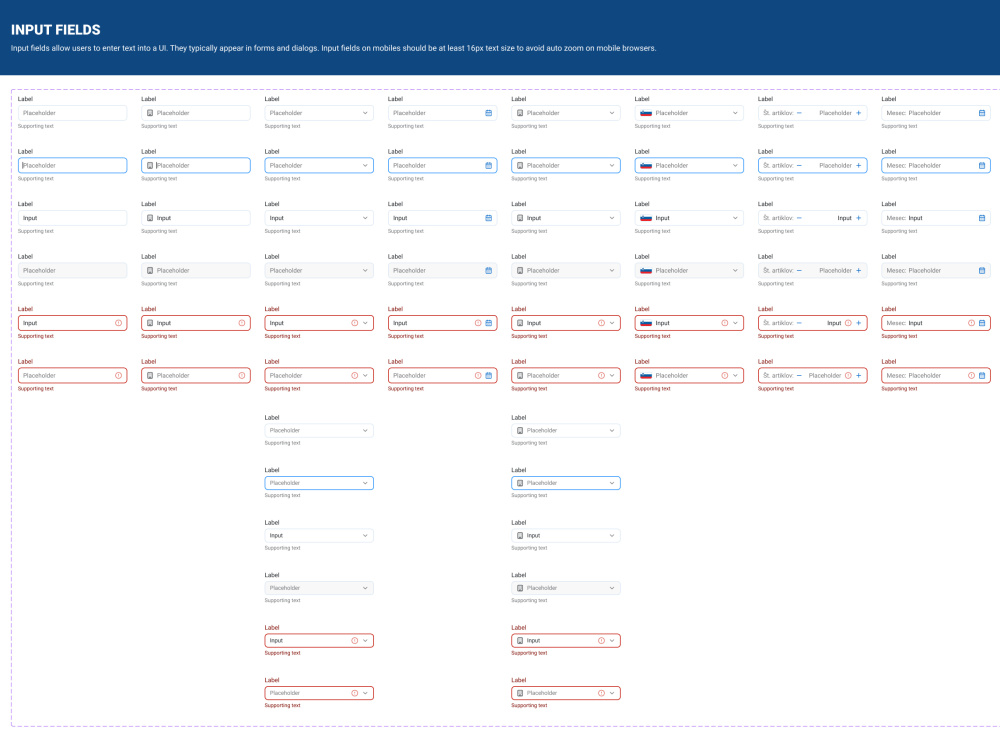Click 'Mesec:' prefix in focused blue field
The height and width of the screenshot is (750, 1000).
(x=896, y=166)
